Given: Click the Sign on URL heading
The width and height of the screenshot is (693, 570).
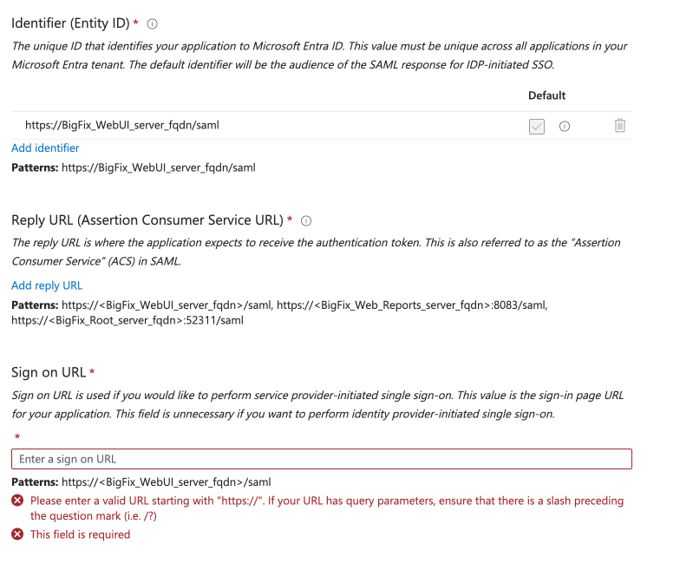Looking at the screenshot, I should click(48, 372).
